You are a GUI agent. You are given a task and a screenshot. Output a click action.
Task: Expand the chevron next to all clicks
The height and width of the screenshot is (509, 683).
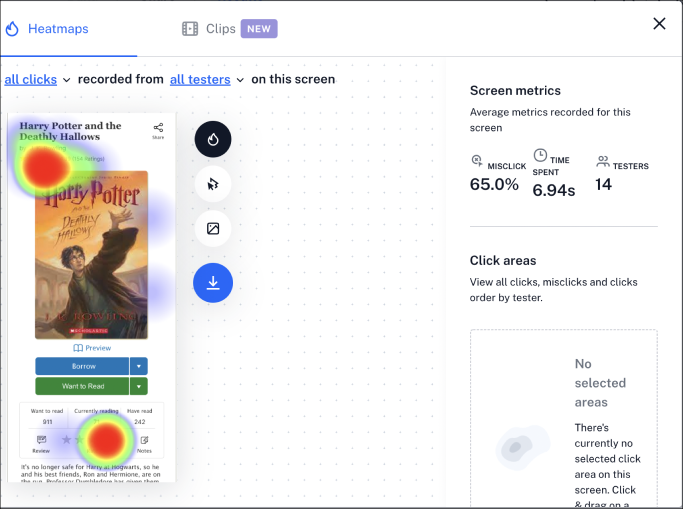coord(66,80)
